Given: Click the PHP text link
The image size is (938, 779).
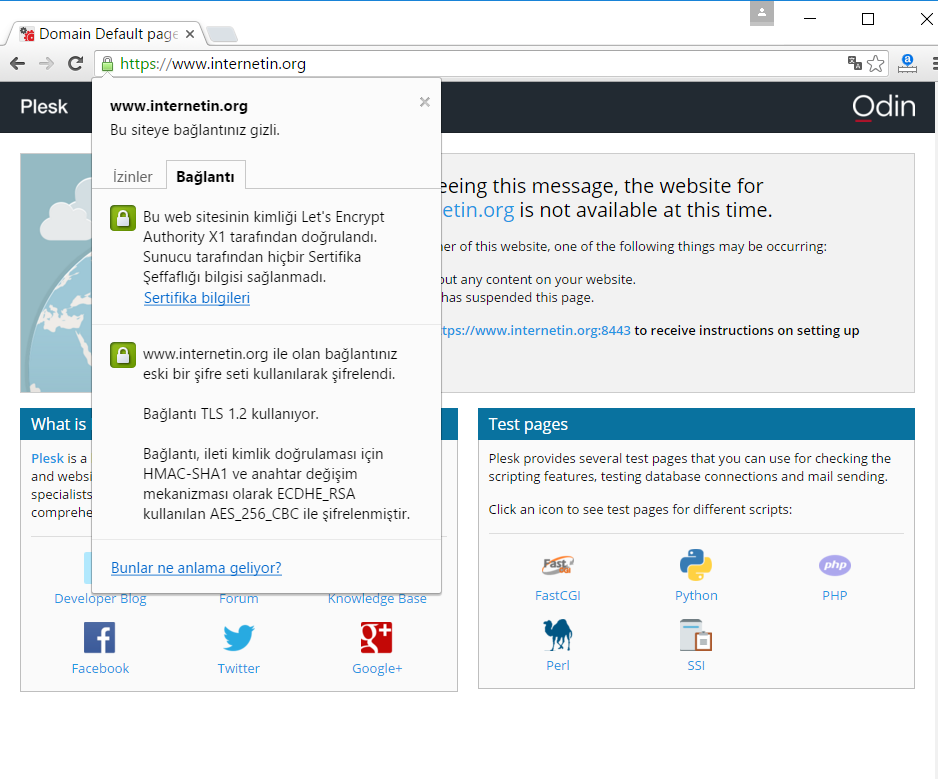Looking at the screenshot, I should (835, 595).
